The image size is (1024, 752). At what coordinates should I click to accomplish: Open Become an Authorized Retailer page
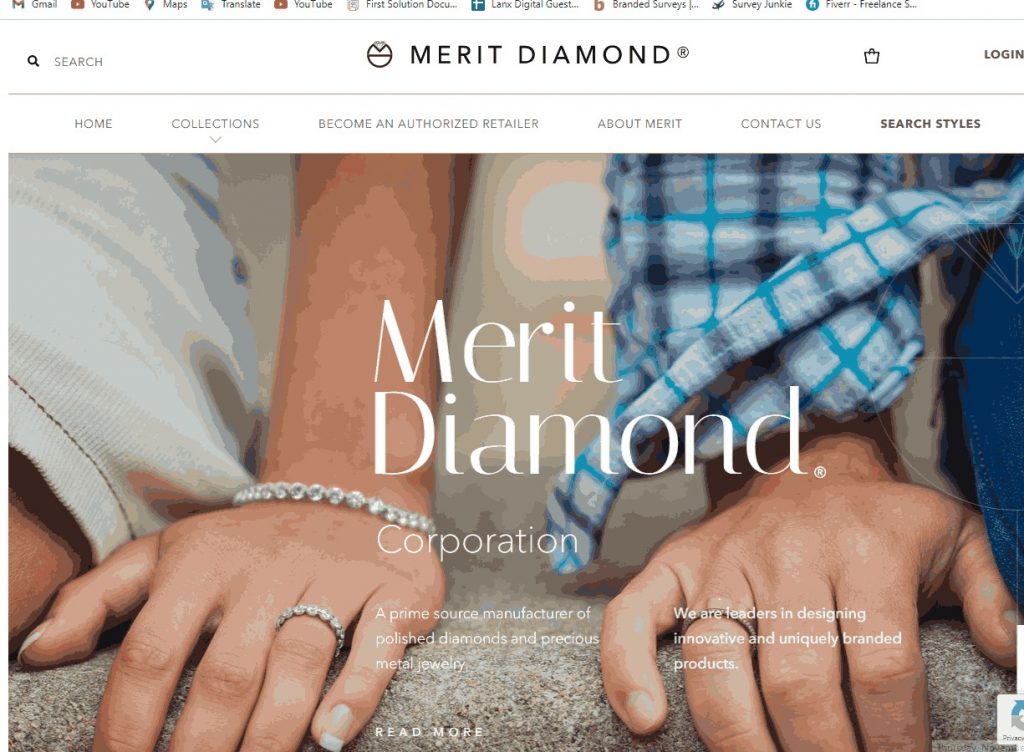[428, 123]
